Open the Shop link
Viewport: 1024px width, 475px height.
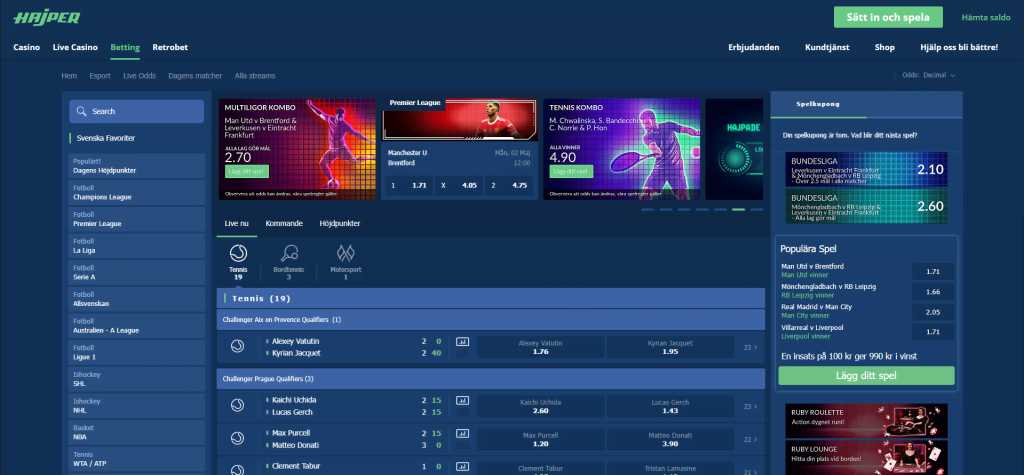click(x=884, y=47)
